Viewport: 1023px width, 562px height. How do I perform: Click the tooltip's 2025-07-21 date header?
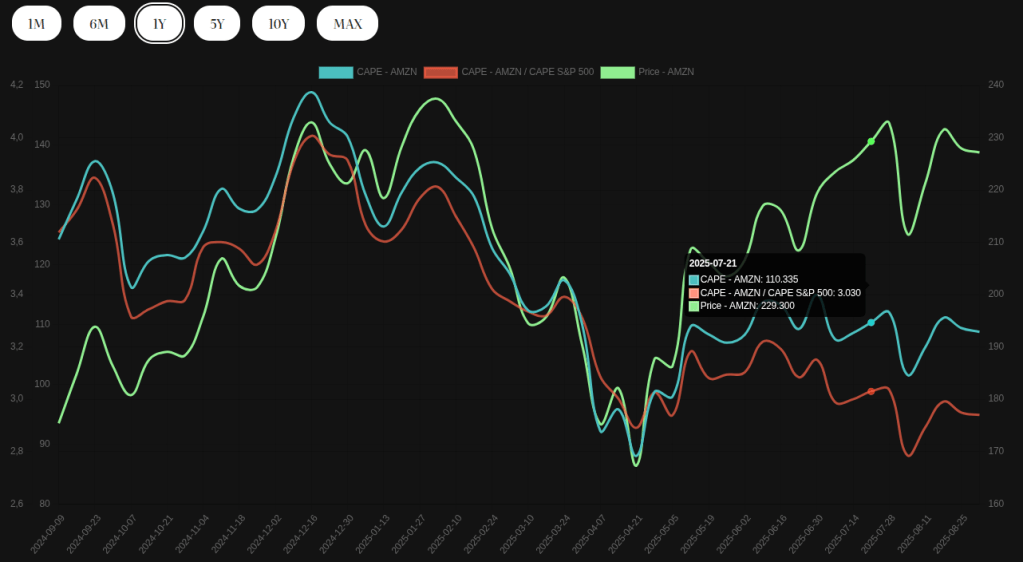pos(713,263)
